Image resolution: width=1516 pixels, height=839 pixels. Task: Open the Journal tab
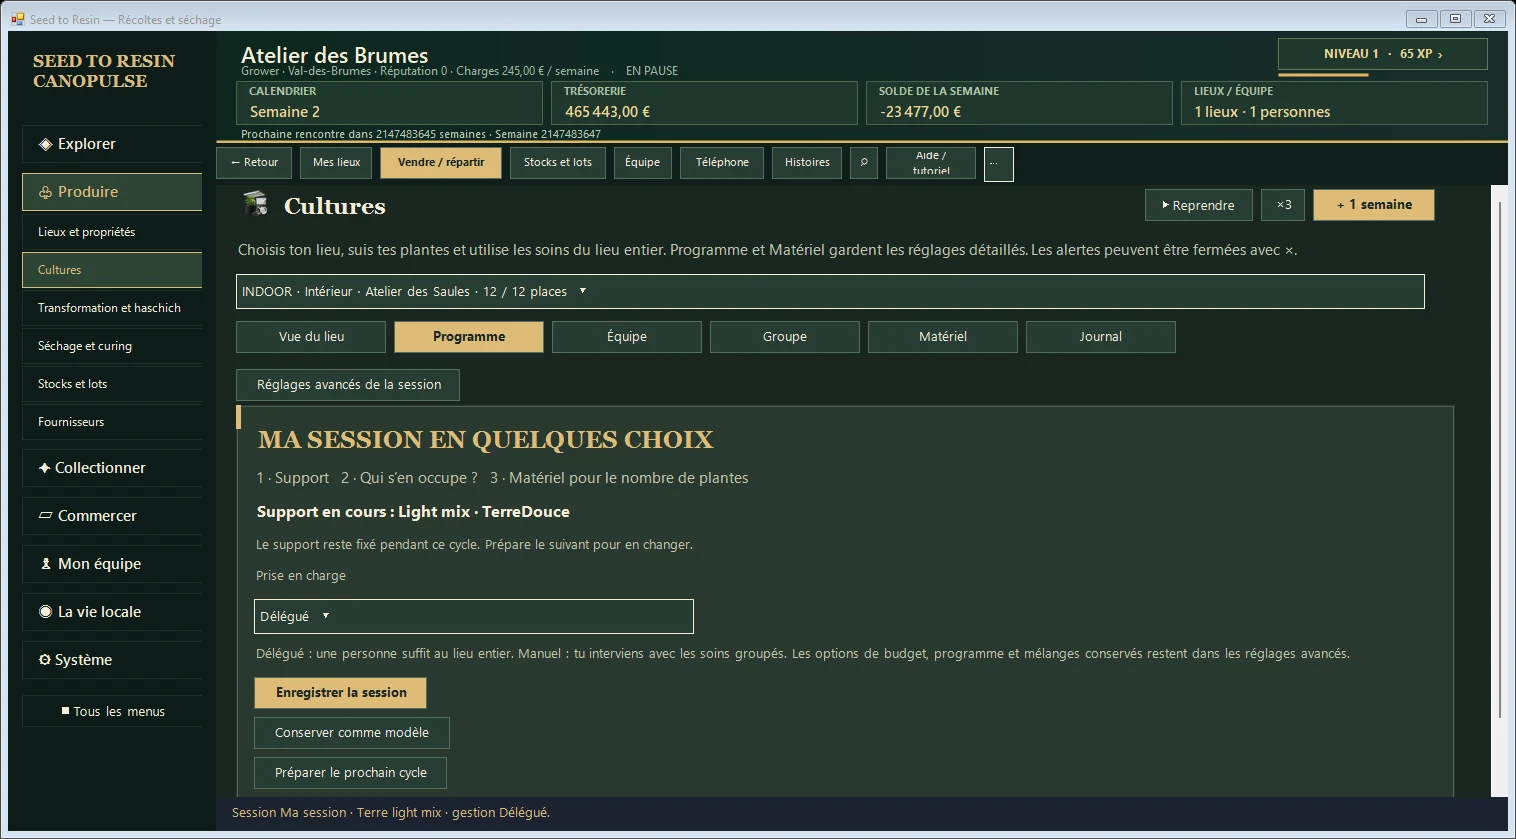[x=1101, y=337]
